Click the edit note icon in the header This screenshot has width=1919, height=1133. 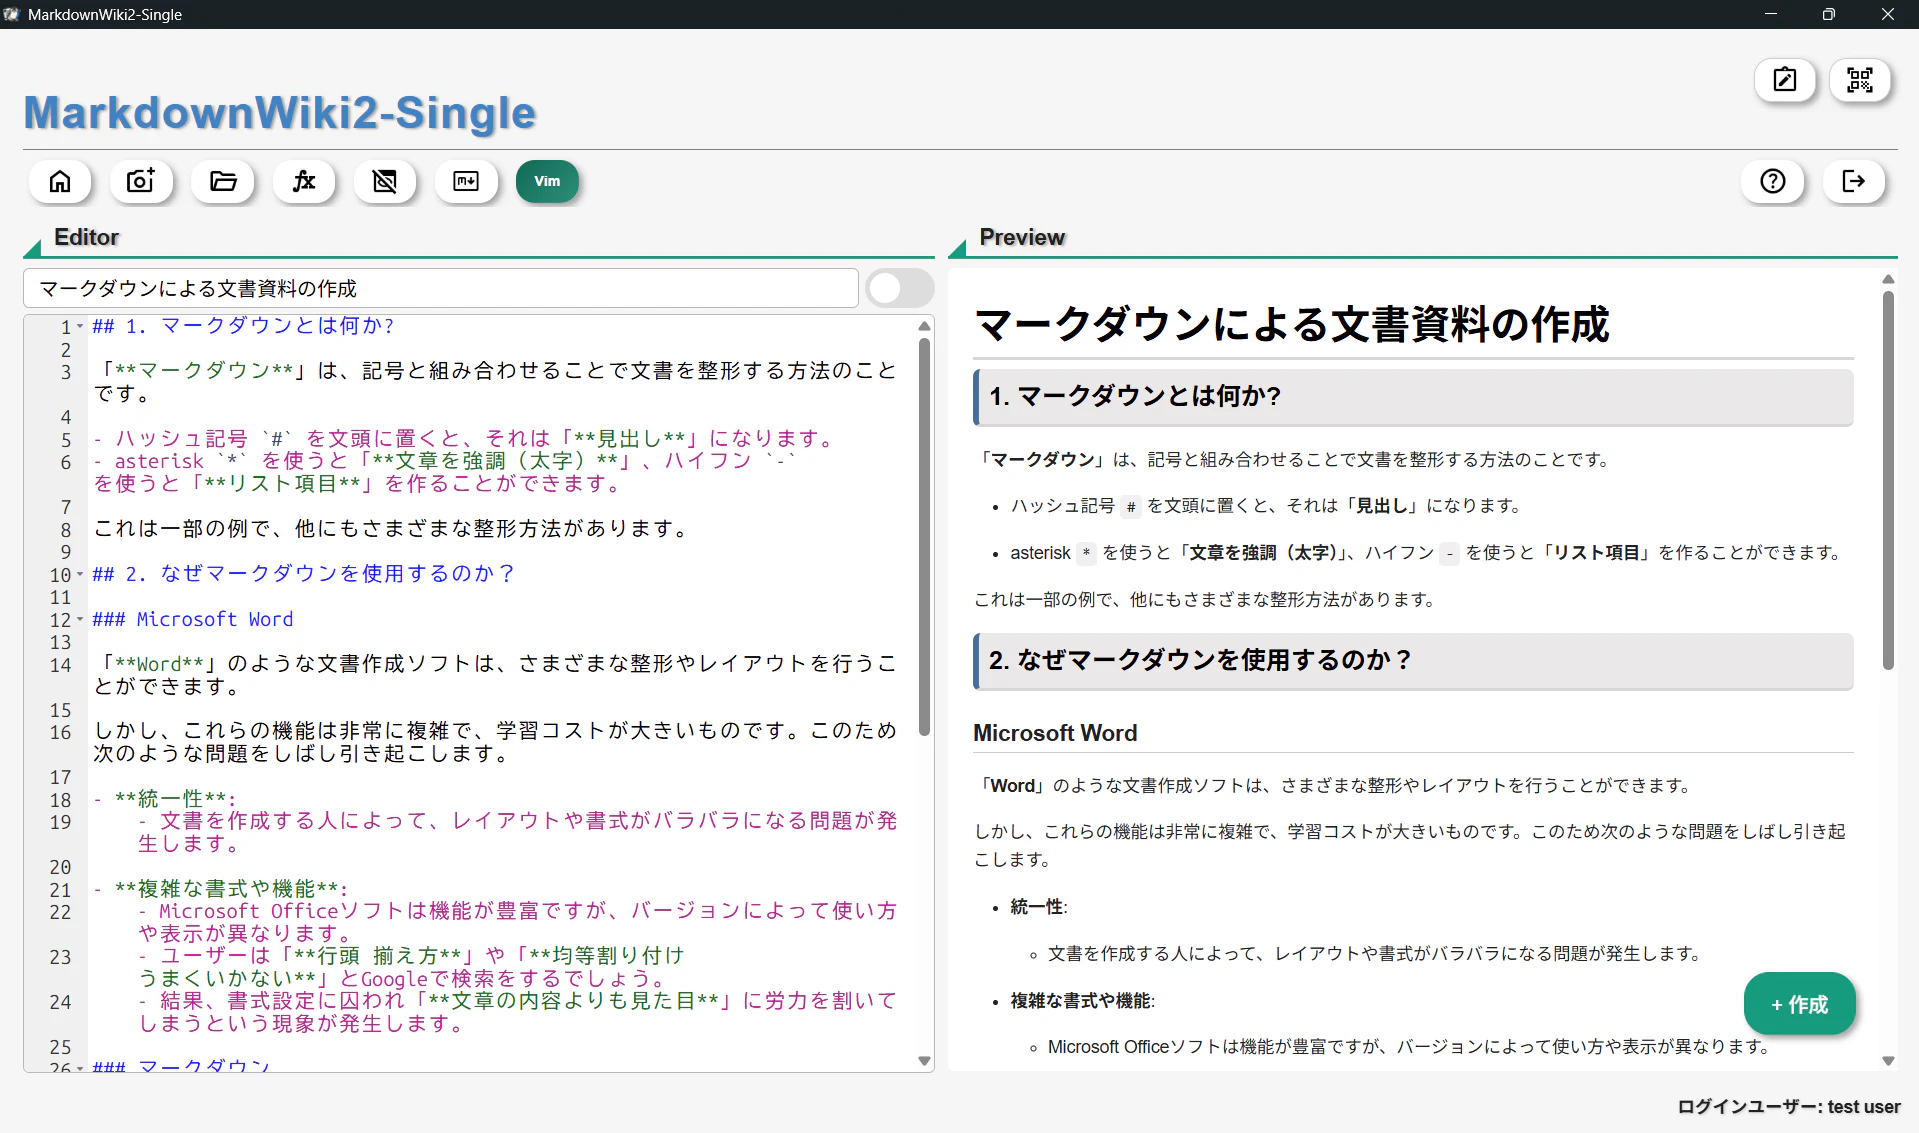[x=1785, y=80]
